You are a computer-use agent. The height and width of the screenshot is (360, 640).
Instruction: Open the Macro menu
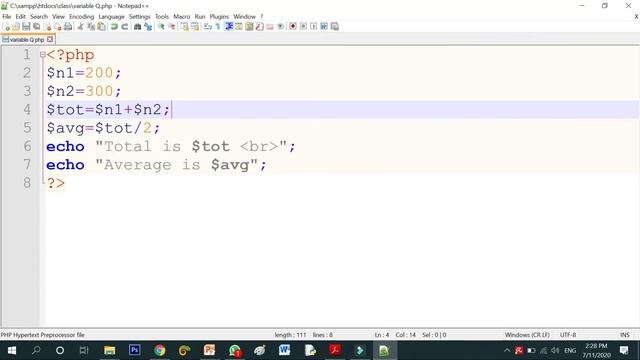click(182, 17)
